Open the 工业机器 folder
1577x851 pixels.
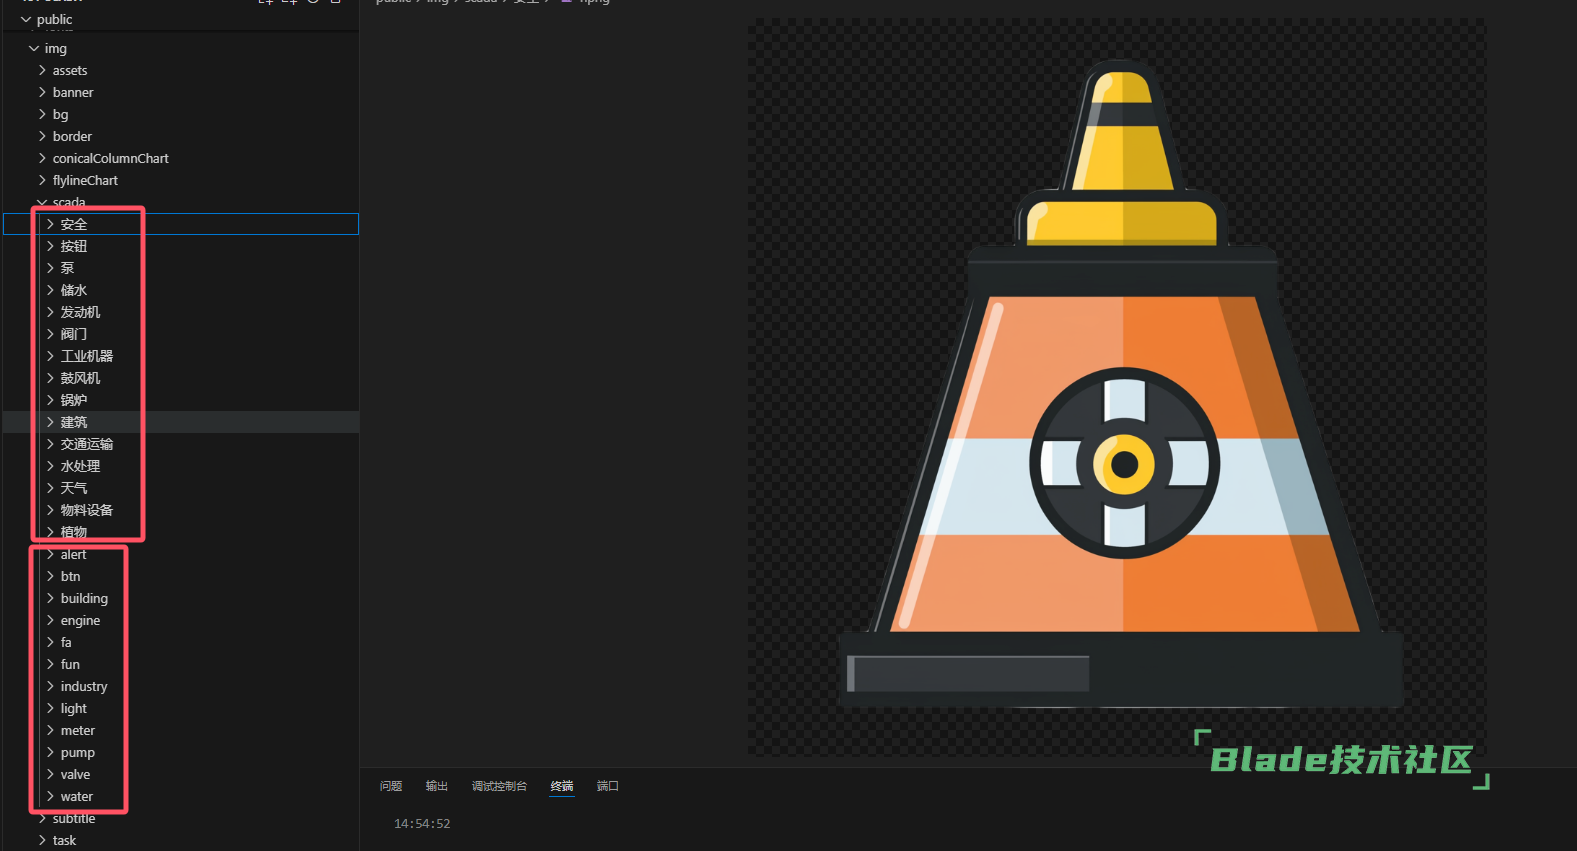coord(86,356)
